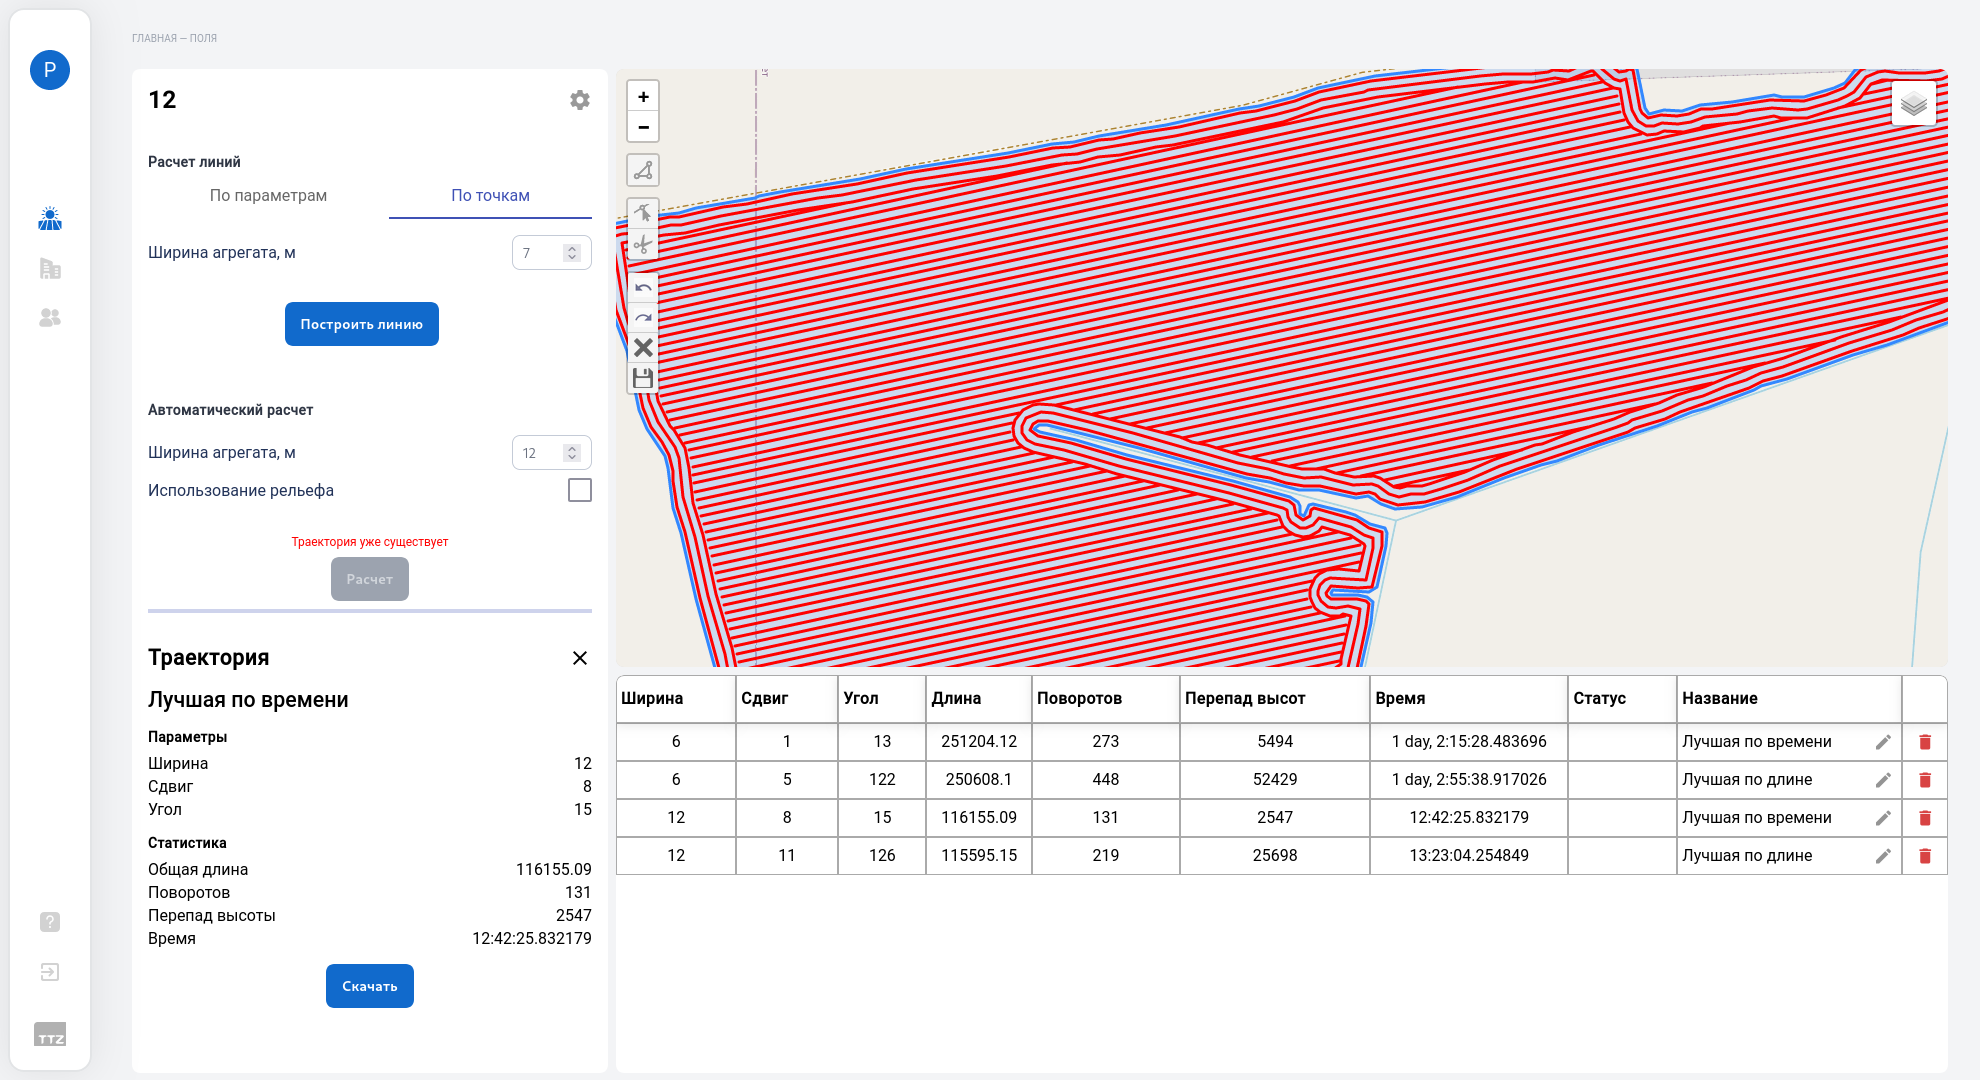
Task: Delete the trajectory with length 251204.12
Action: 1925,742
